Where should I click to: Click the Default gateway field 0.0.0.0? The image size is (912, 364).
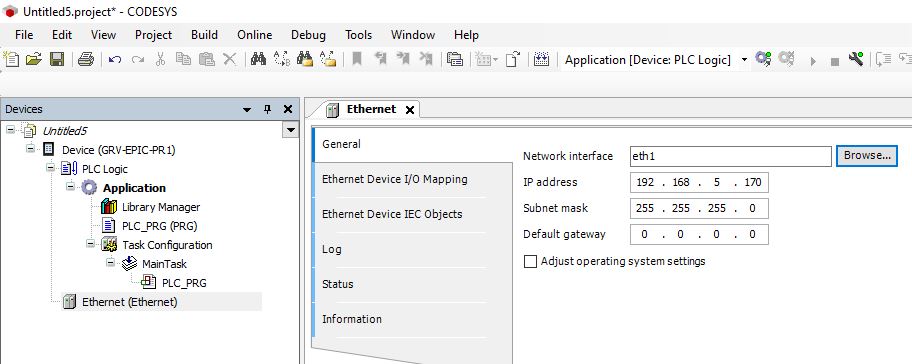click(699, 234)
